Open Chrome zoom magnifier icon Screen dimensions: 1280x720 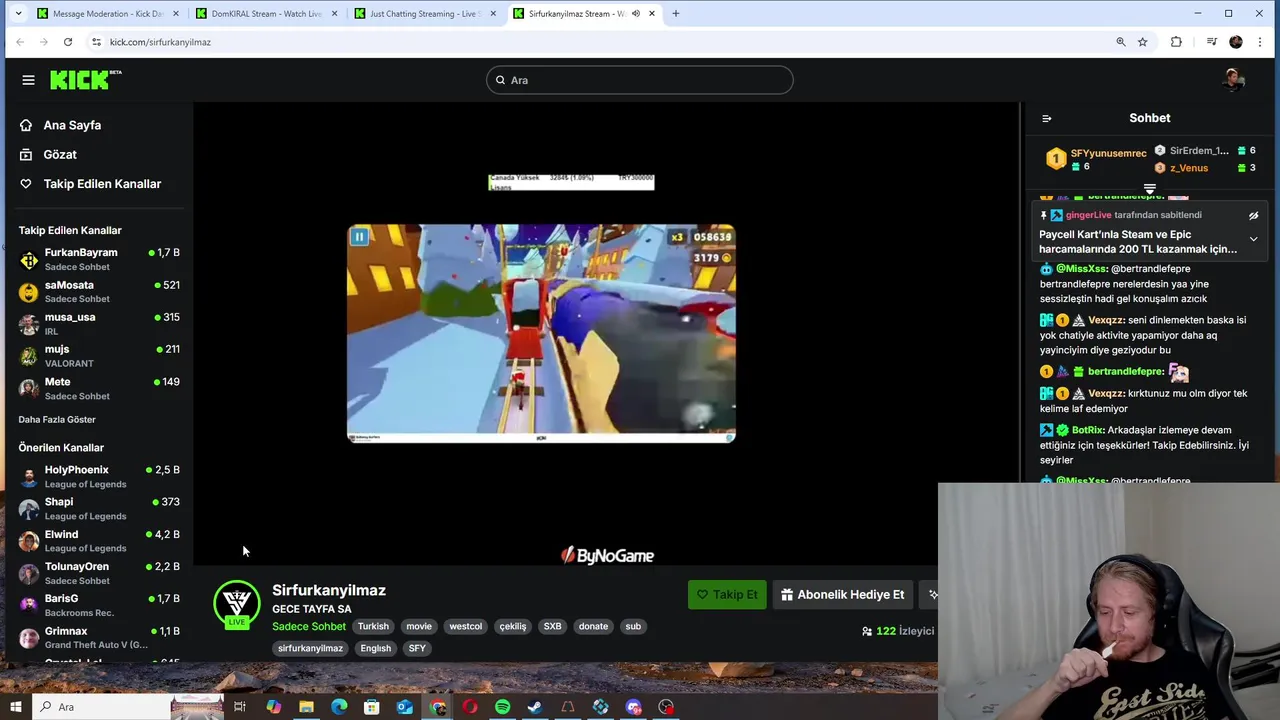pyautogui.click(x=1120, y=42)
